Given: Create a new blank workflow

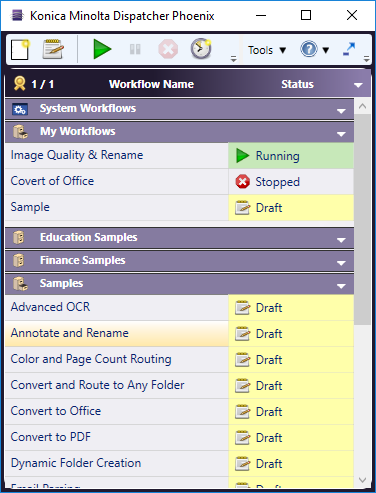Looking at the screenshot, I should [x=20, y=50].
